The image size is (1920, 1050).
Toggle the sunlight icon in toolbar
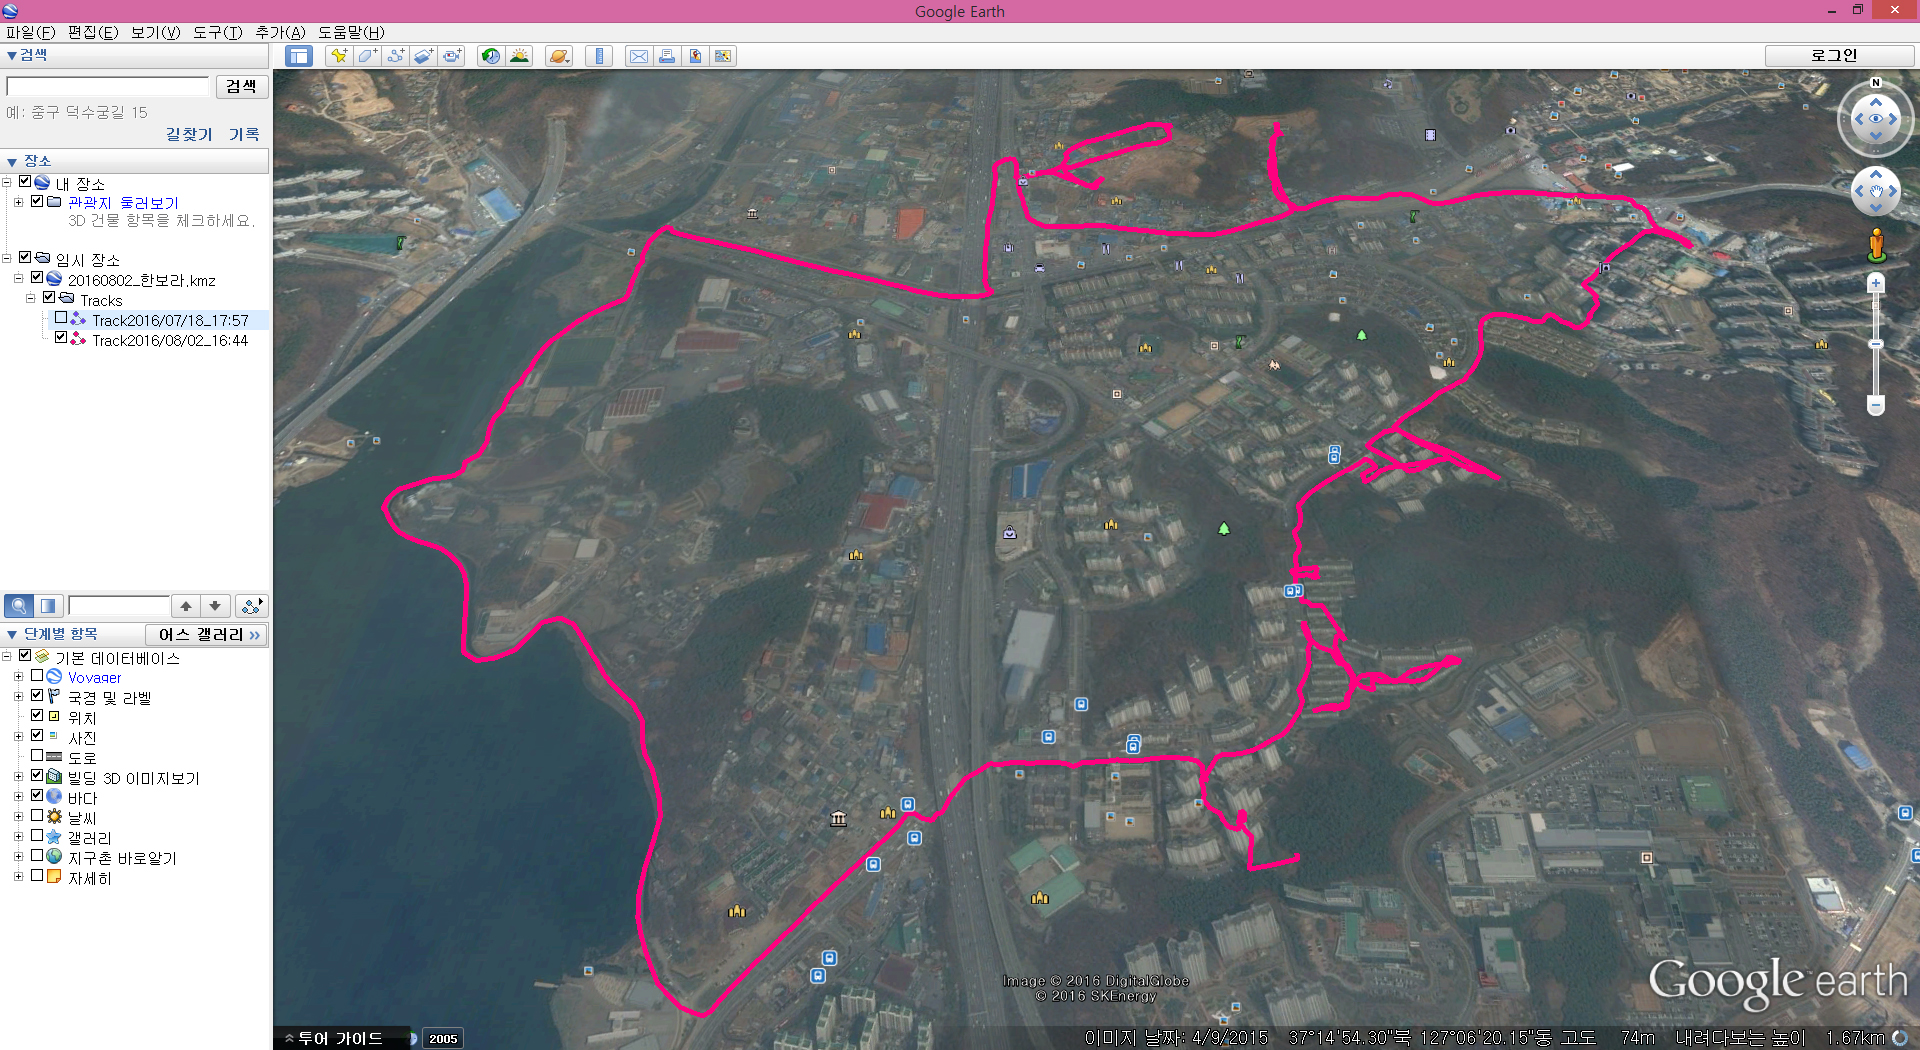point(519,56)
